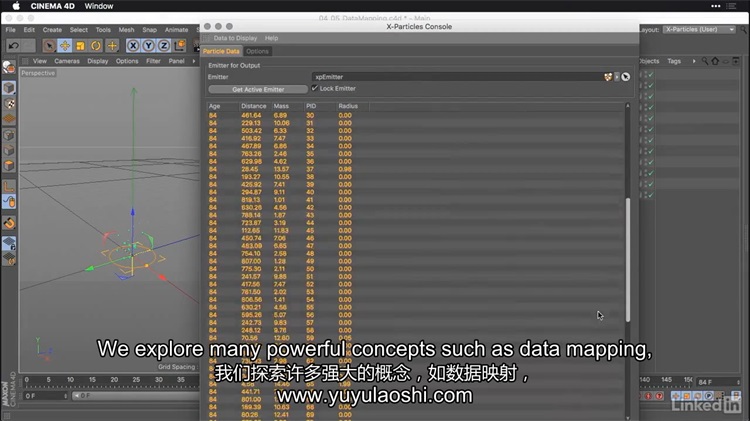Click the 0 F start frame stepper
Viewport: 750px width, 421px height.
(x=66, y=396)
